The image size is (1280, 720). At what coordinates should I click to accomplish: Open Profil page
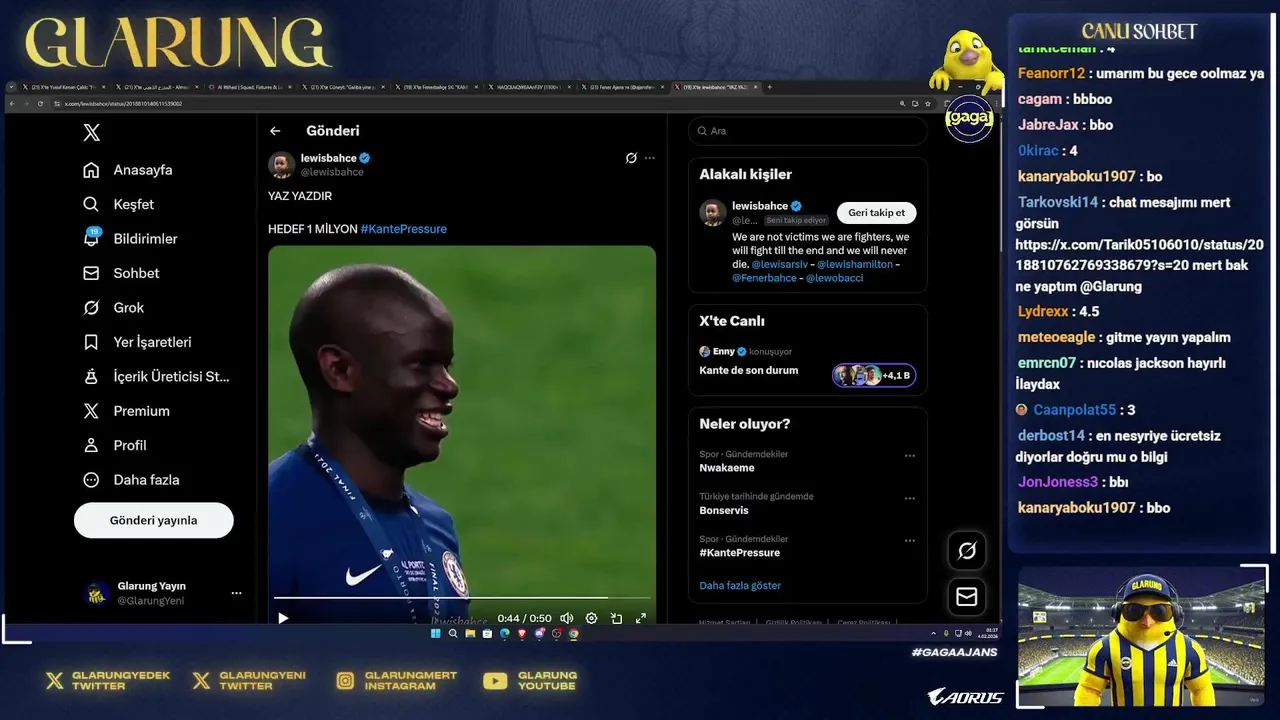[115, 445]
